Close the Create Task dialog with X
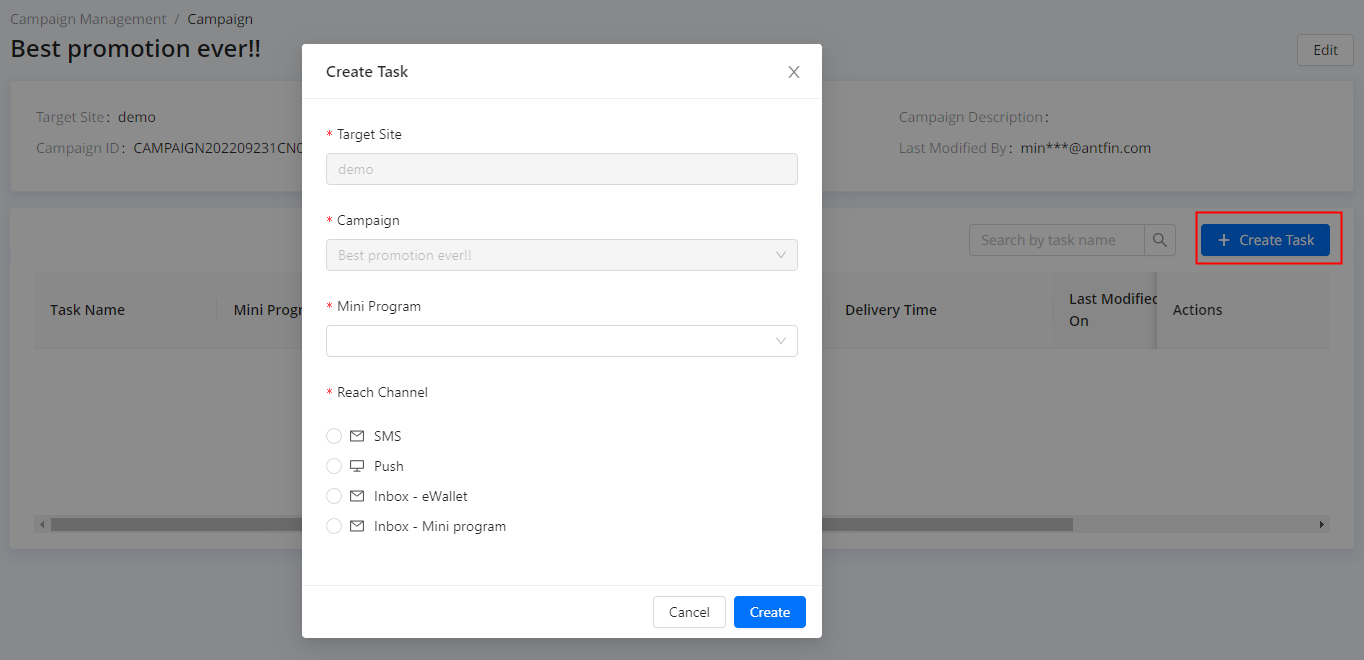 tap(794, 72)
